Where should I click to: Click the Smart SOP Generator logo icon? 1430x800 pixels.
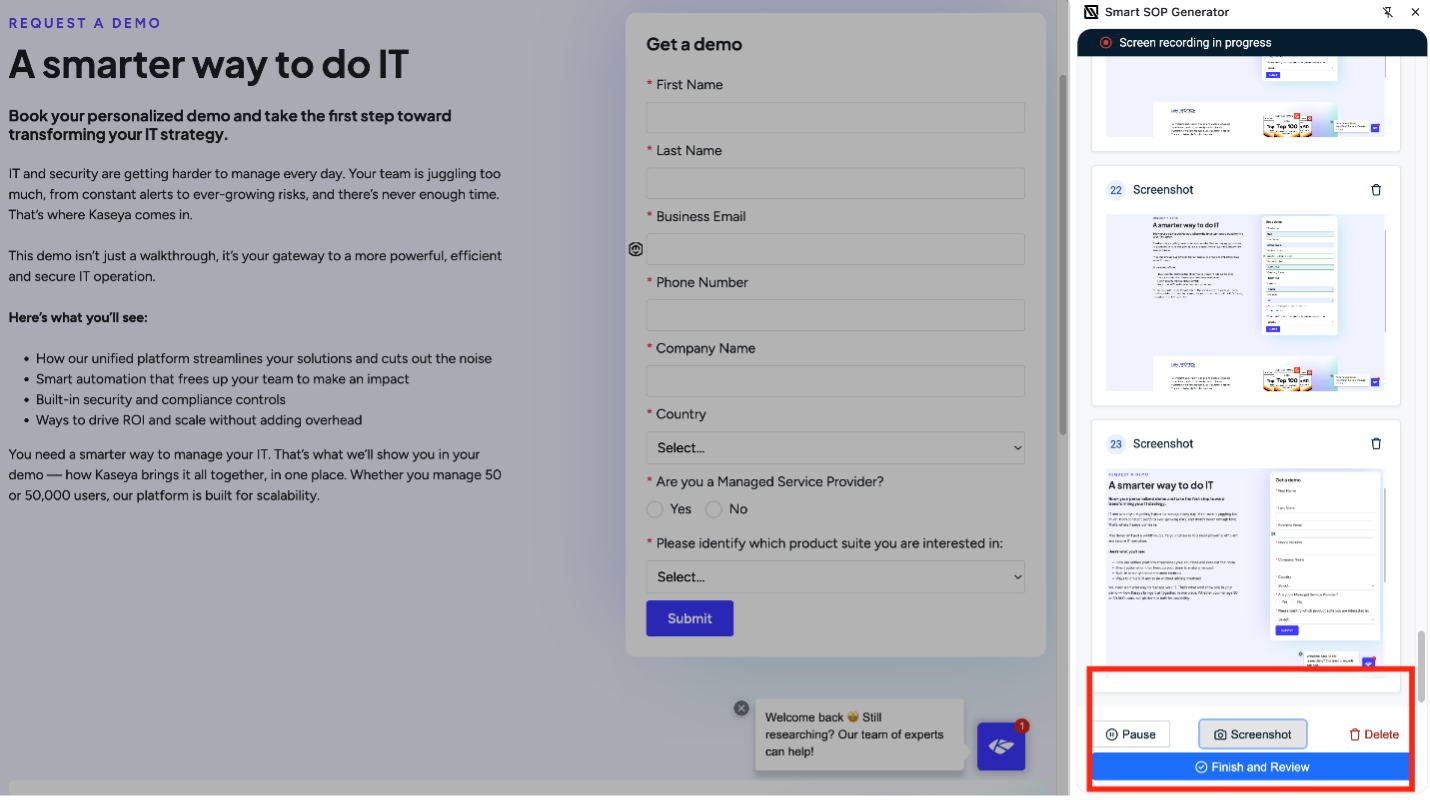pos(1091,12)
